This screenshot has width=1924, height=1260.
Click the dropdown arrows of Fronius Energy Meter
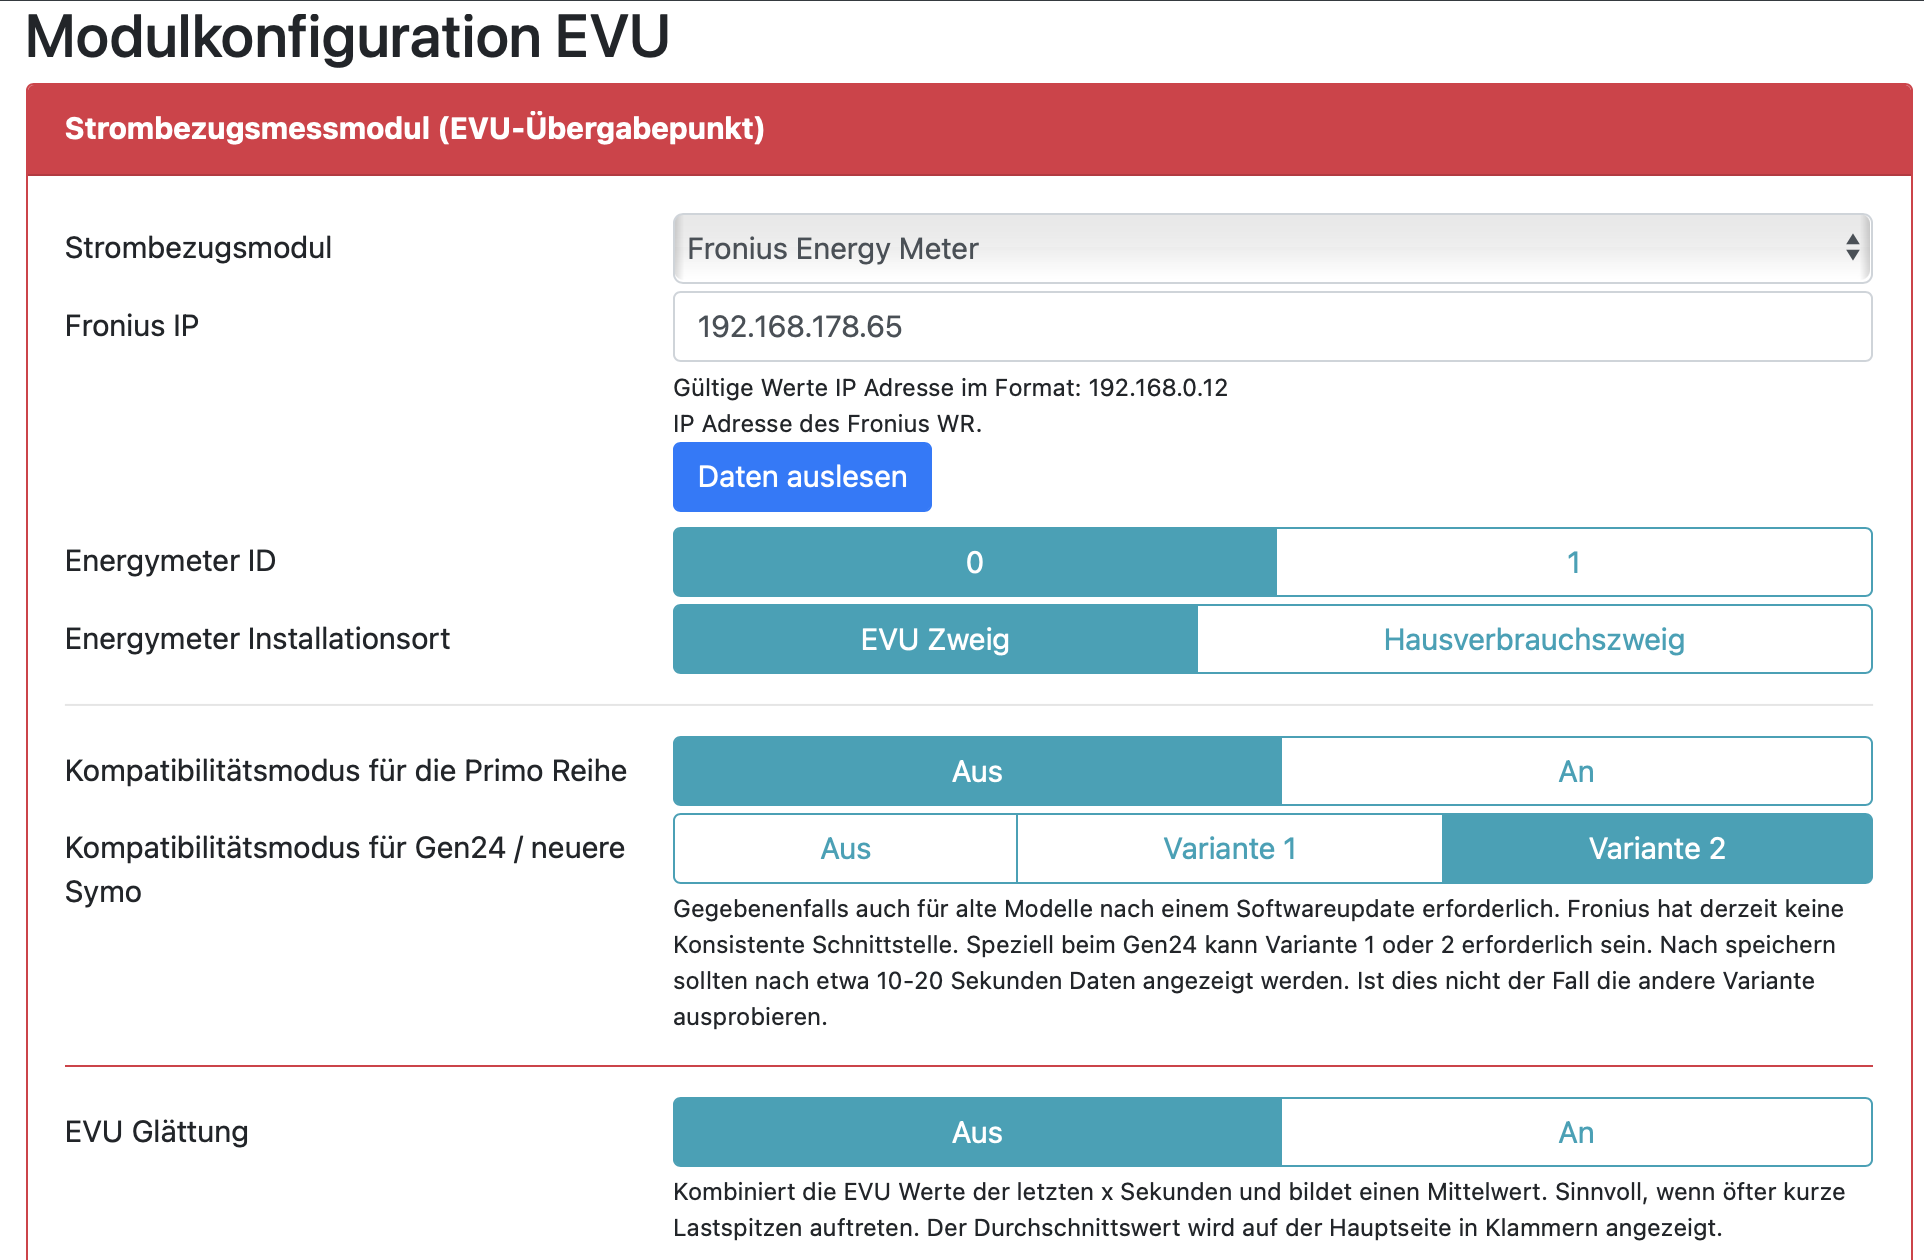coord(1852,248)
